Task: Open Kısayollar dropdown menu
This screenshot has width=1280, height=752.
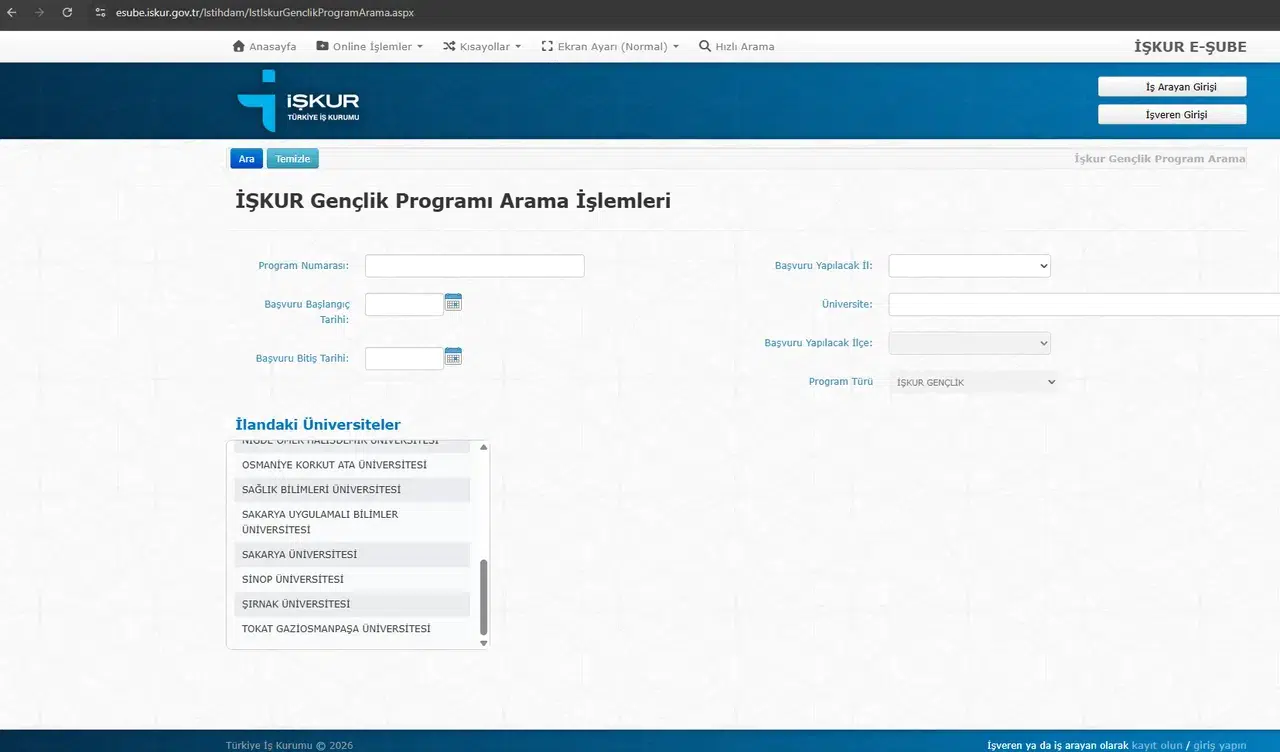Action: point(482,46)
